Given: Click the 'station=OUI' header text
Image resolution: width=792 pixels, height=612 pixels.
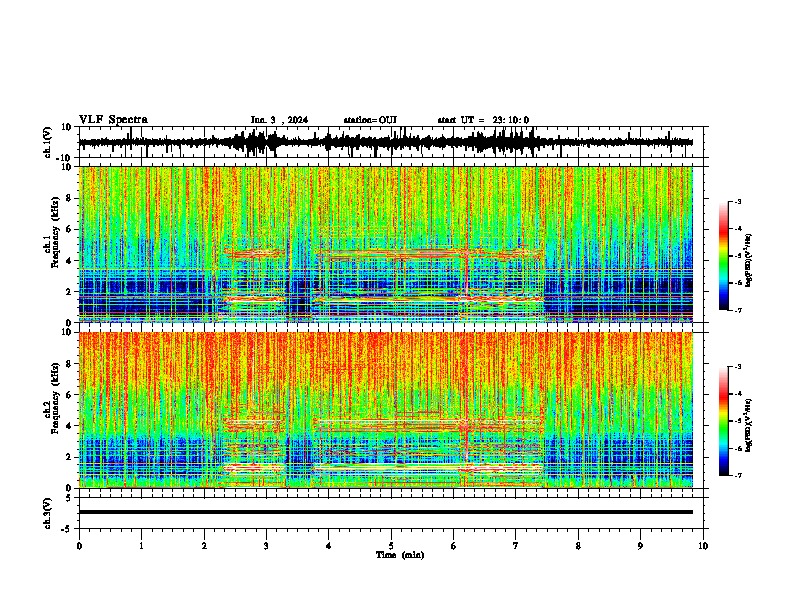Looking at the screenshot, I should tap(370, 120).
